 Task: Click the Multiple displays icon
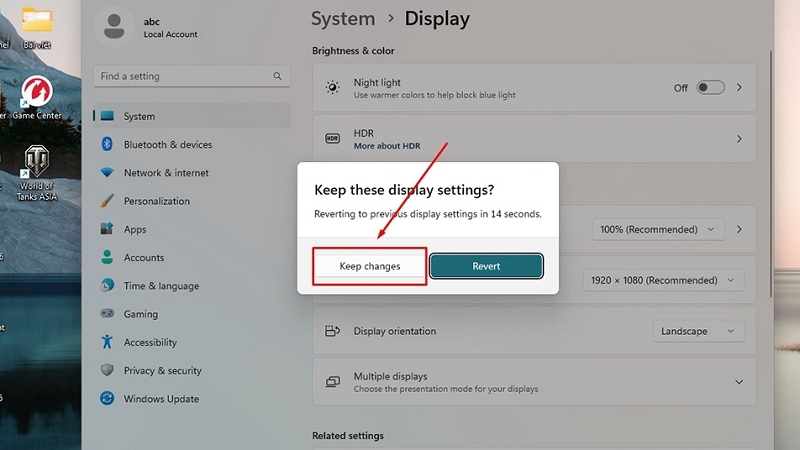(x=332, y=382)
